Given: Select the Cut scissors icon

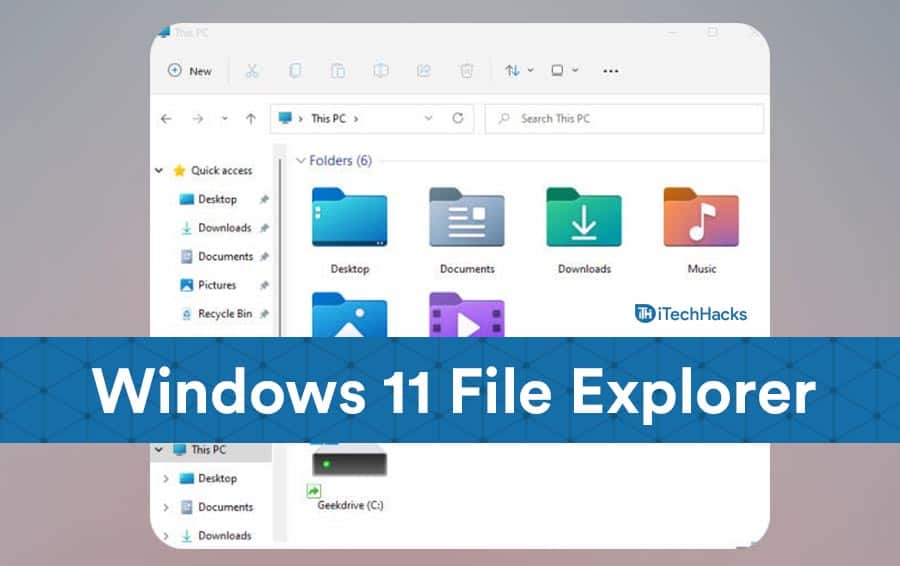Looking at the screenshot, I should tap(252, 71).
